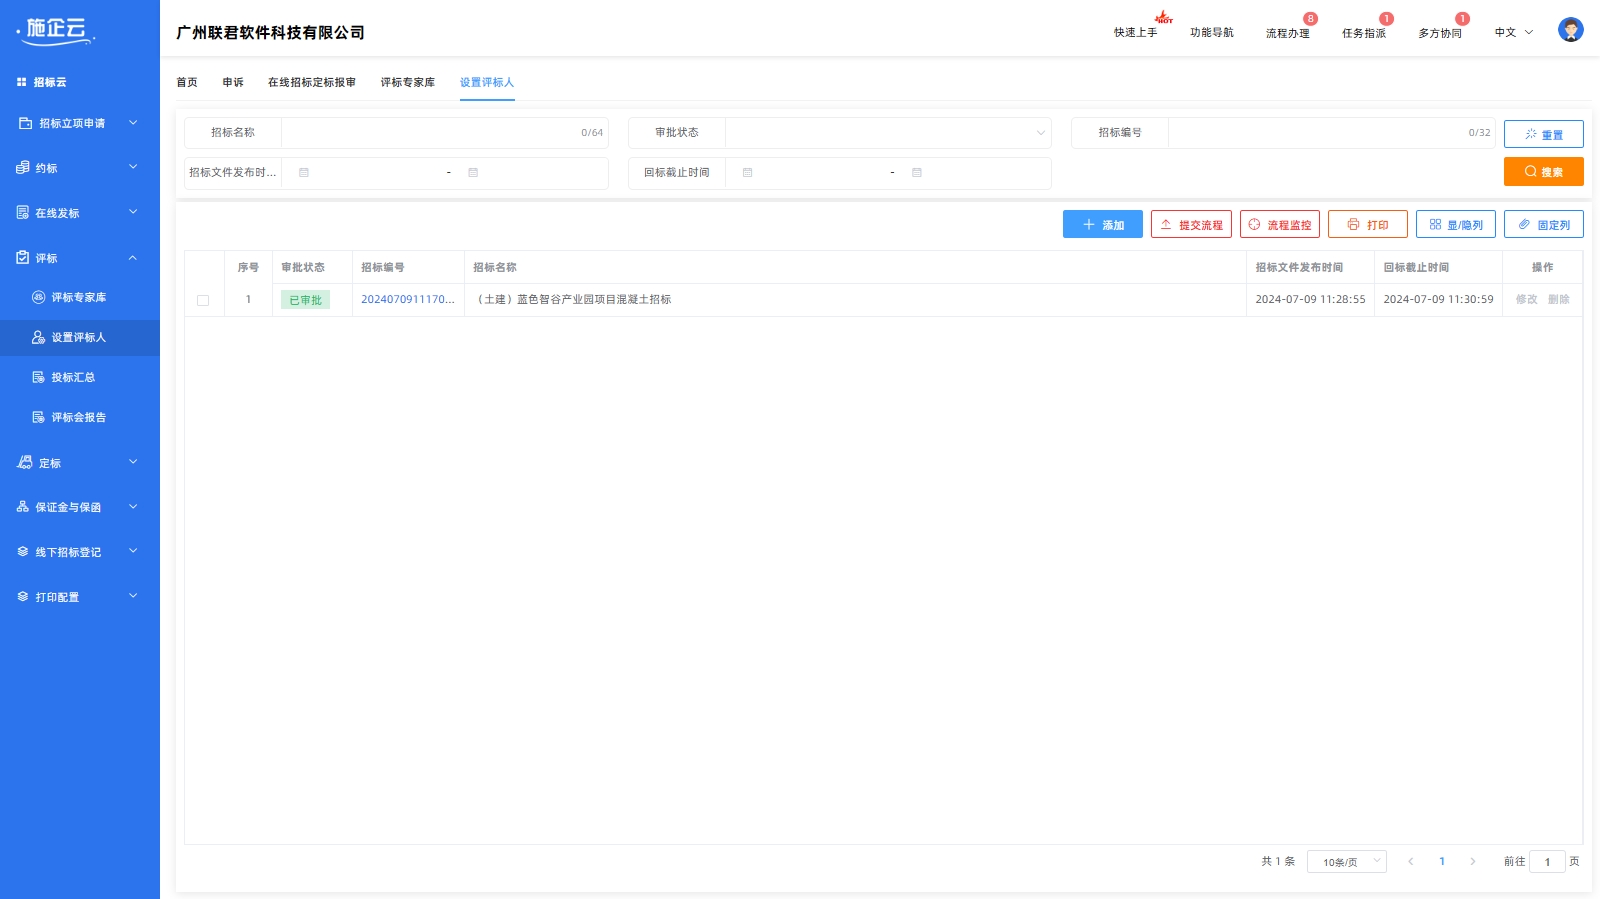Go to previous page arrow

(x=1411, y=861)
